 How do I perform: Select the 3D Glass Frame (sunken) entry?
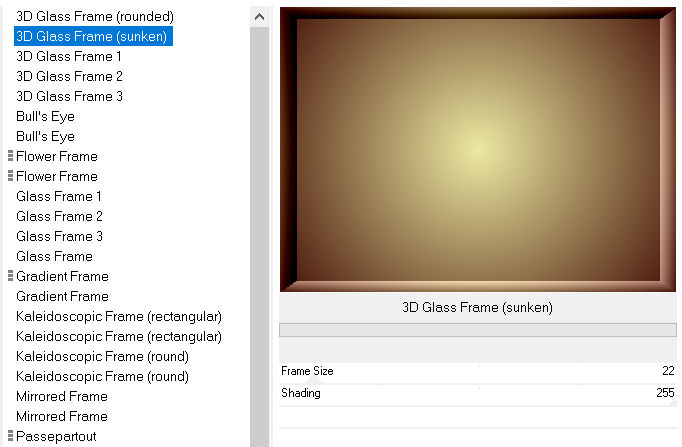[x=91, y=37]
